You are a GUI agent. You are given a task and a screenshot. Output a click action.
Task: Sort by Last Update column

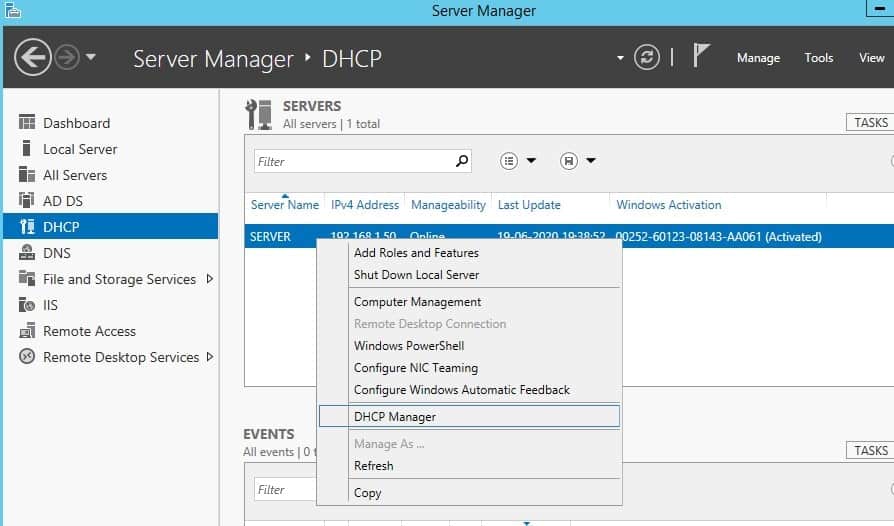click(x=529, y=205)
